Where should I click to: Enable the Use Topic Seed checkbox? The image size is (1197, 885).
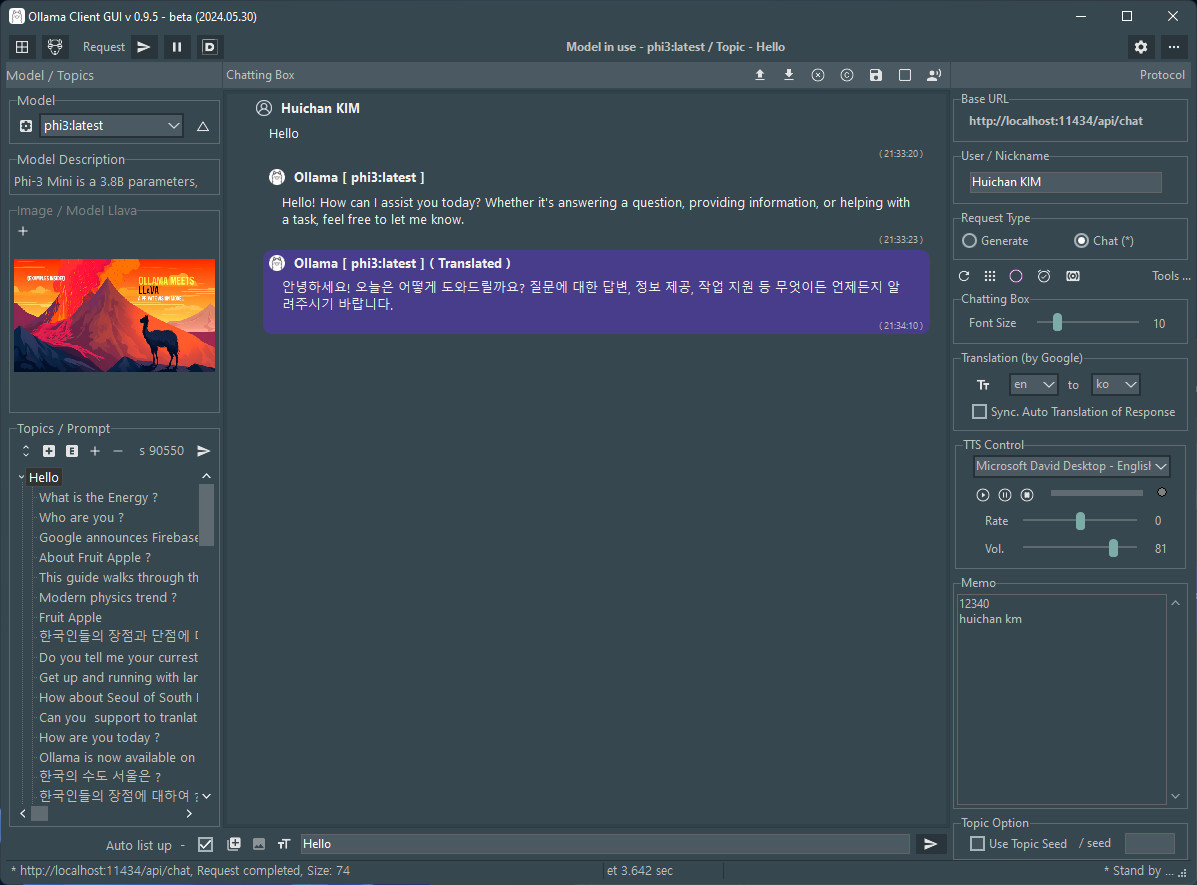[x=977, y=844]
